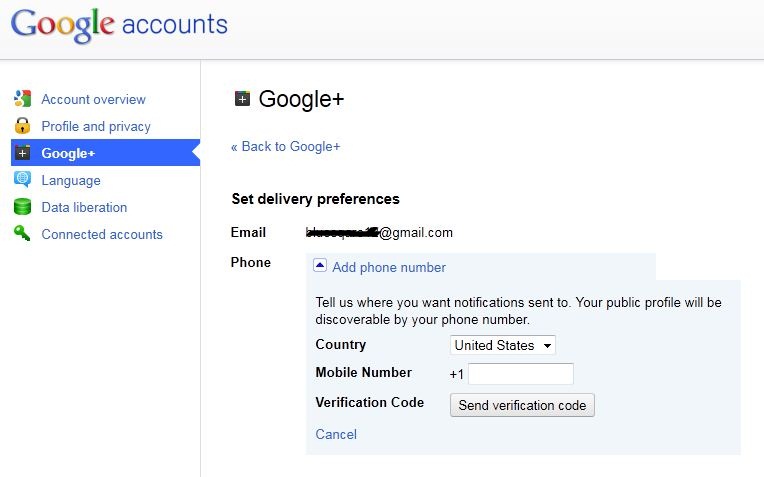Open Connected accounts section
This screenshot has height=477, width=764.
(x=102, y=234)
